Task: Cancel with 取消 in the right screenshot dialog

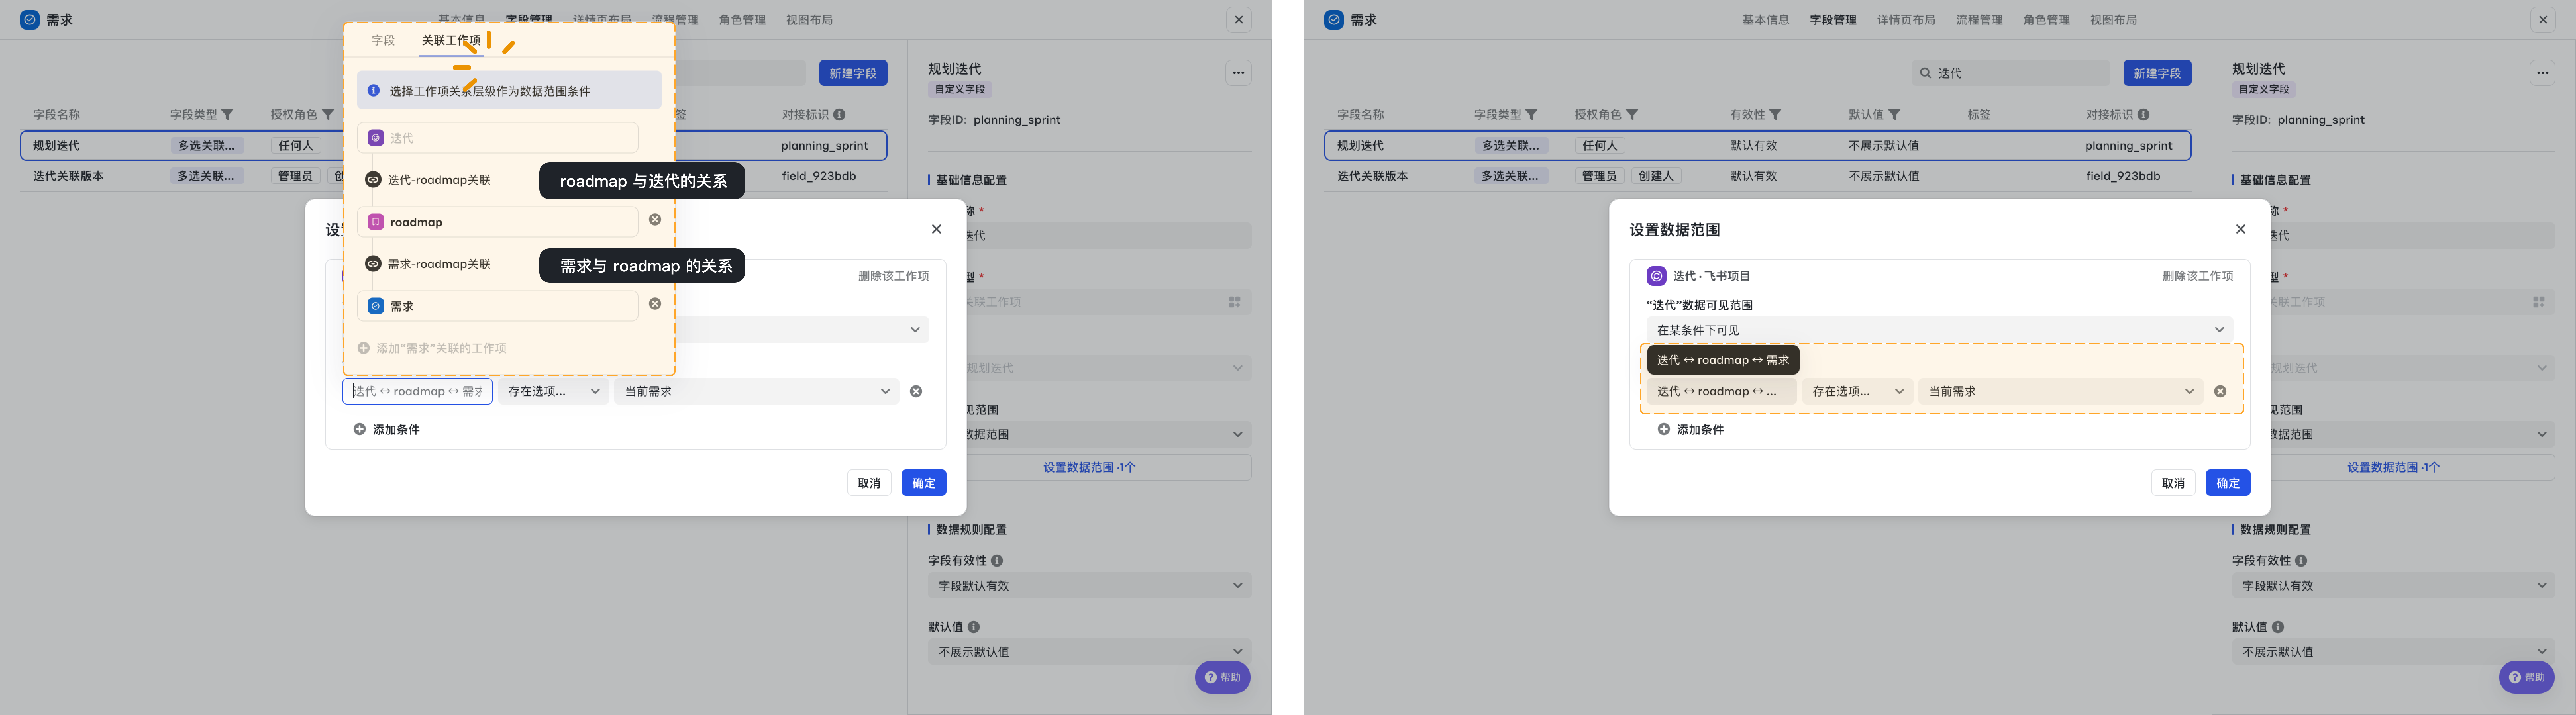Action: coord(2173,483)
